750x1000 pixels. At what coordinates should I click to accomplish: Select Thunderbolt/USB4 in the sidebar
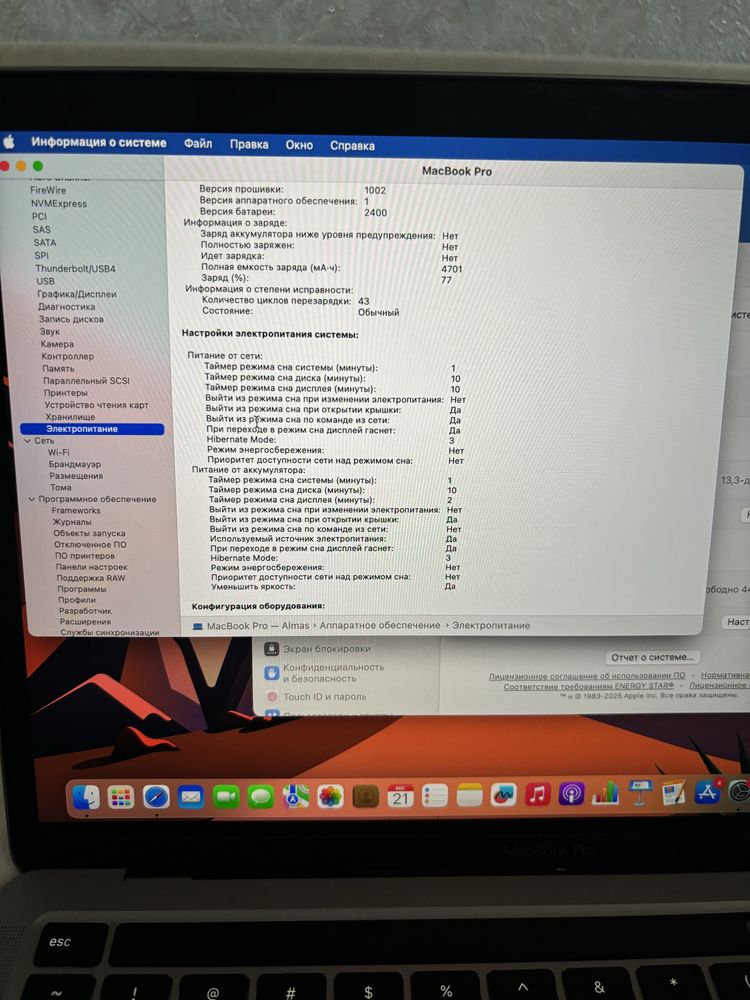[x=75, y=268]
